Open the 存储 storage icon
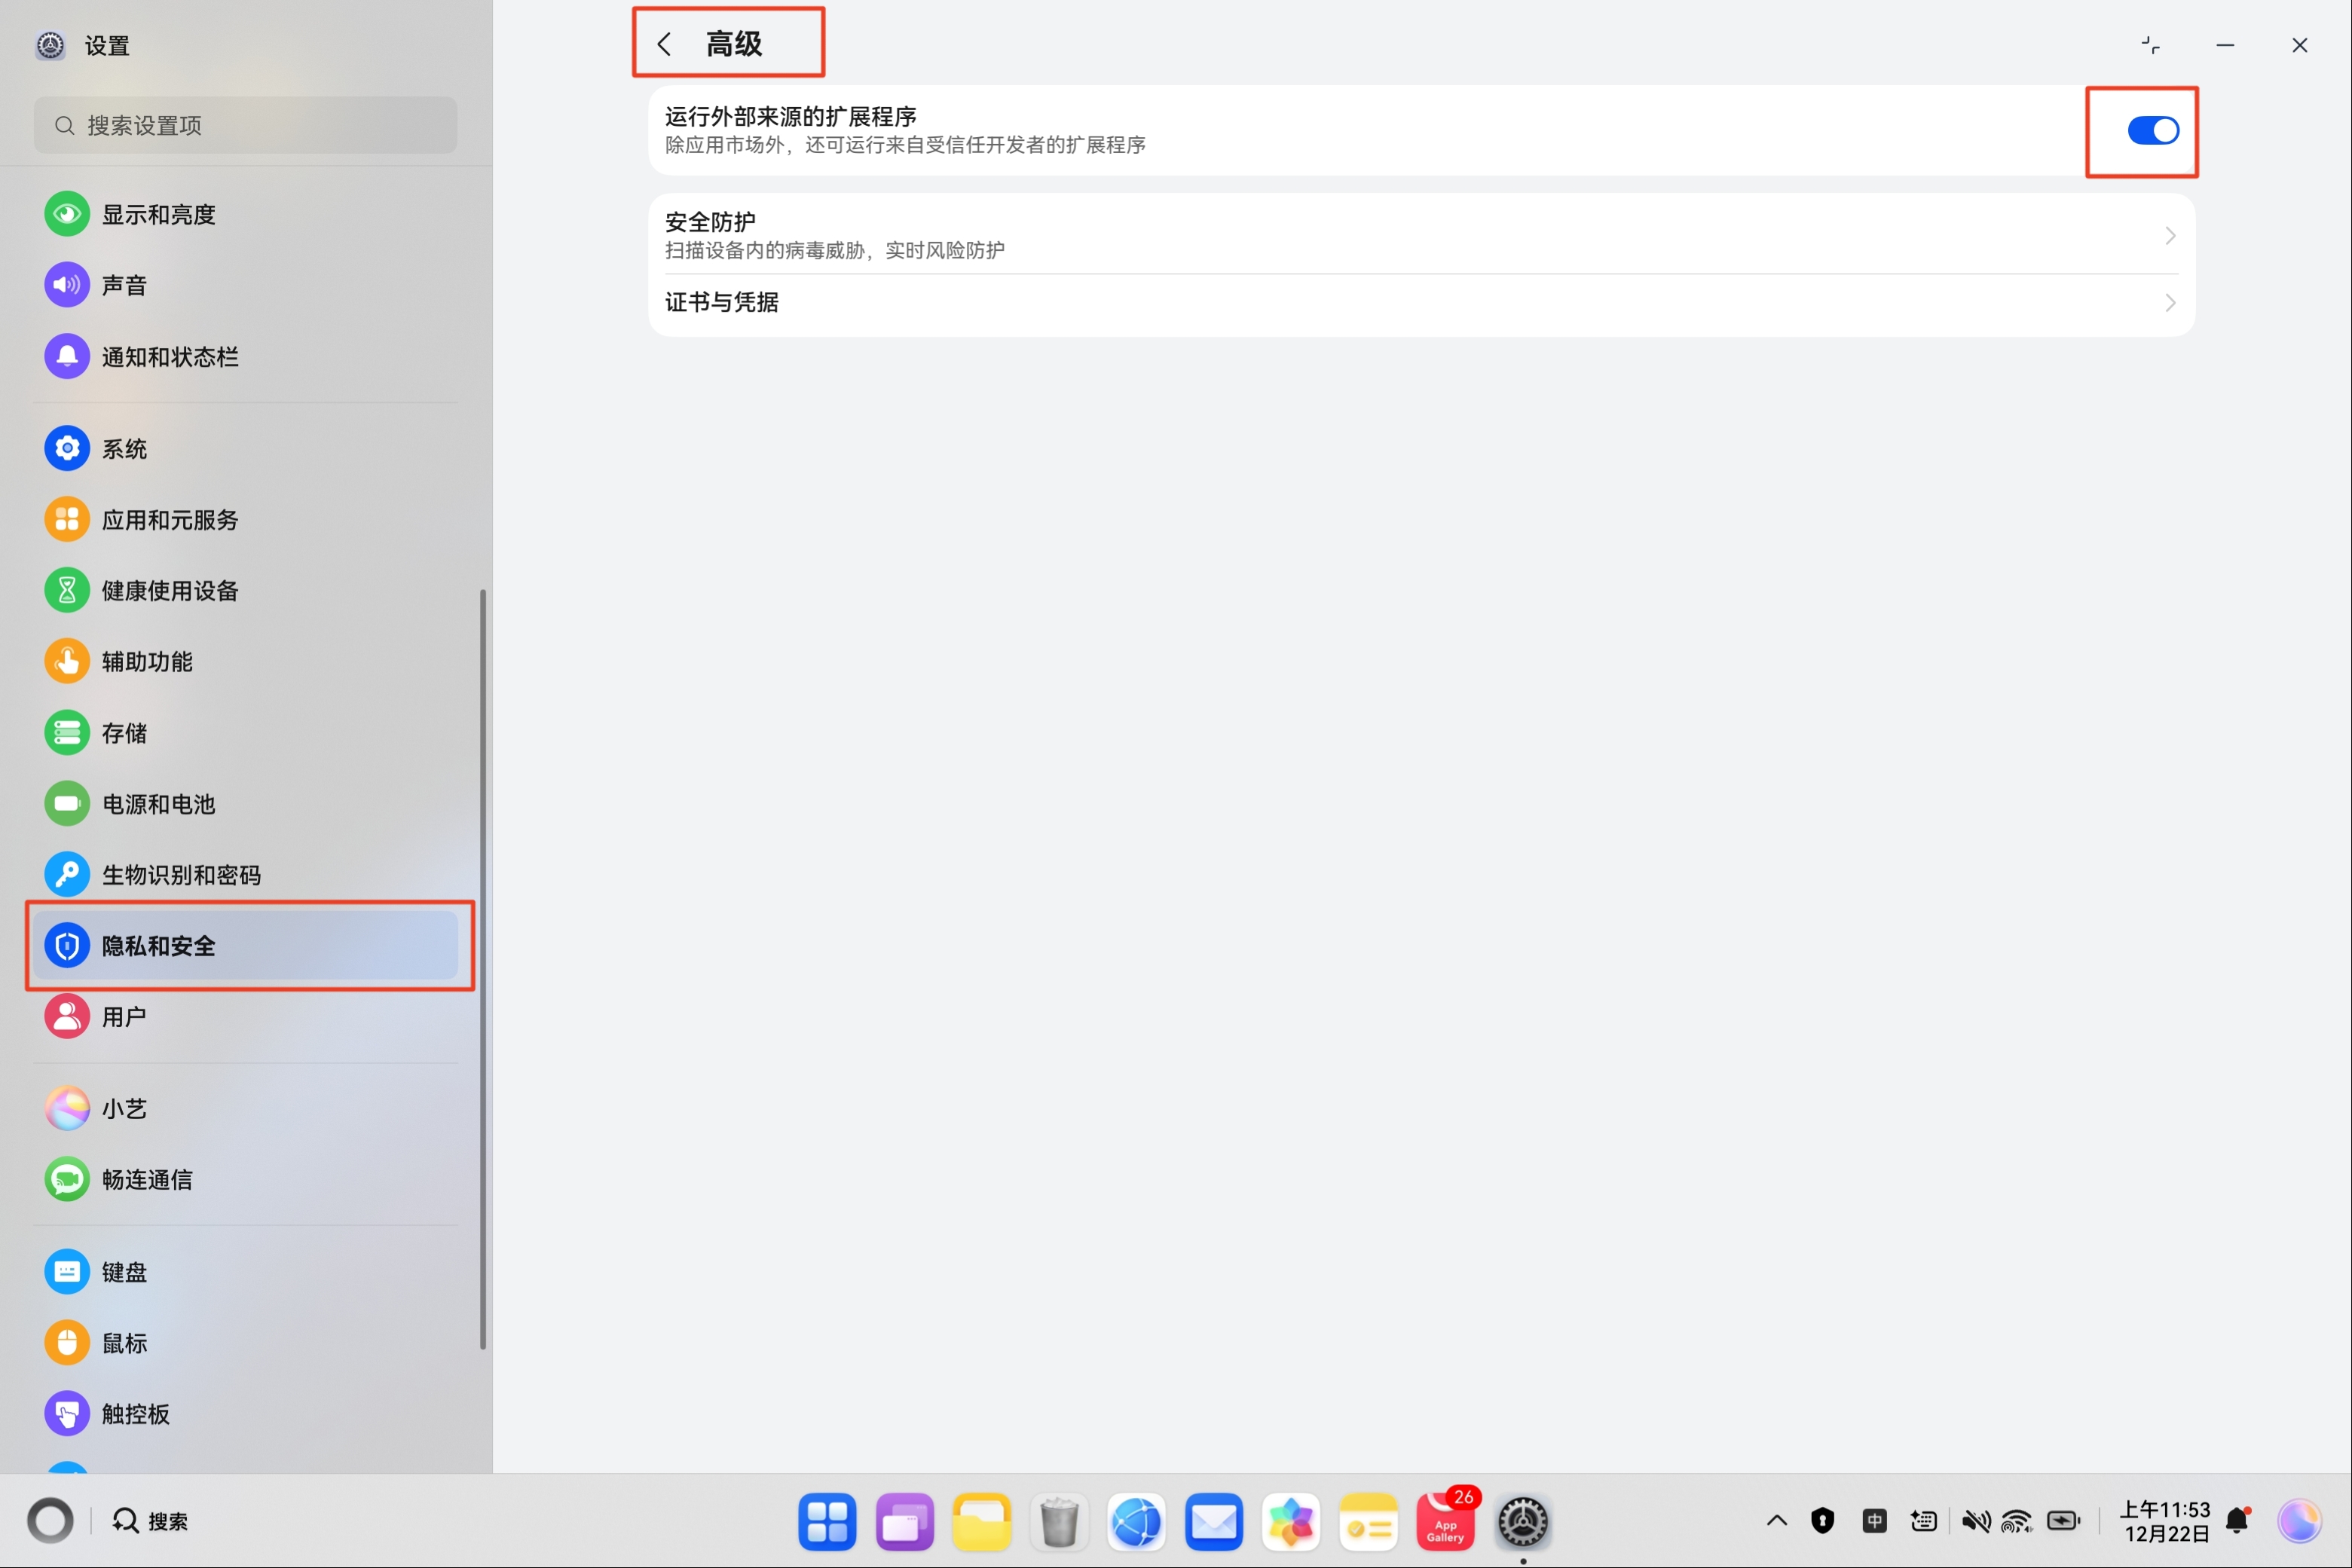The image size is (2352, 1568). click(x=67, y=733)
